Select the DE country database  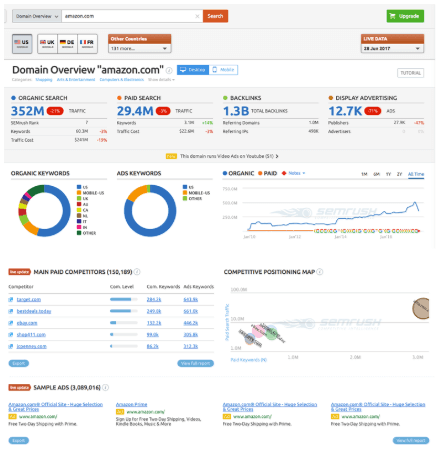[67, 44]
